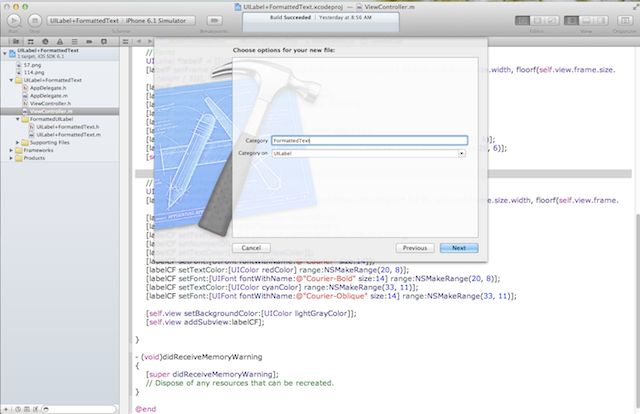The width and height of the screenshot is (640, 414).
Task: Select the Frameworks folder
Action: [38, 150]
